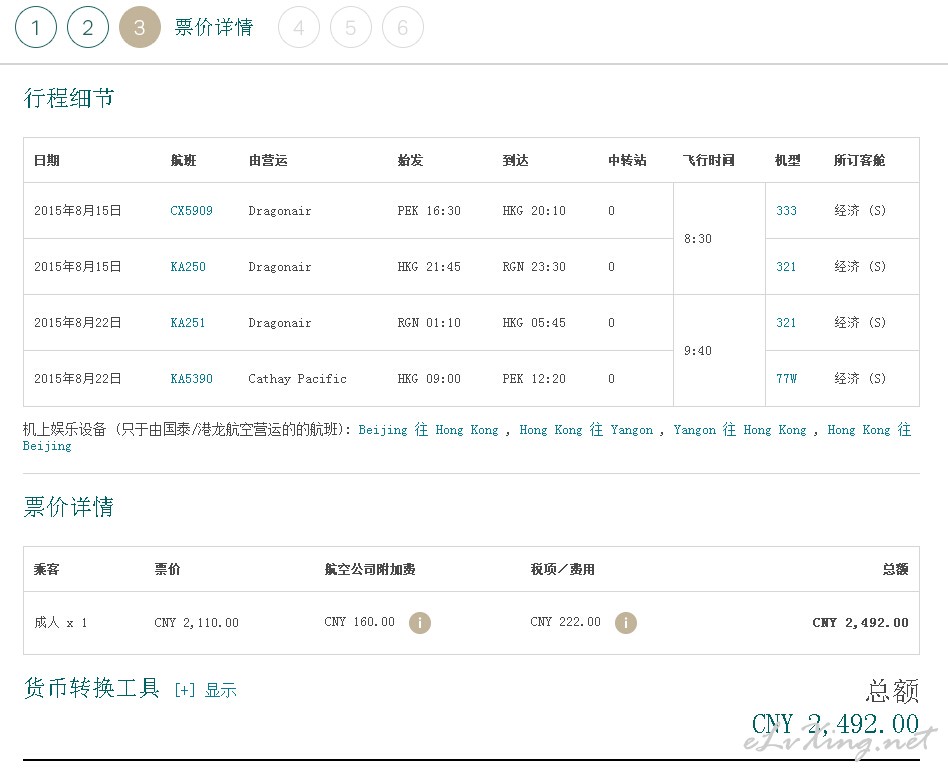Screen dimensions: 948x774
Task: Open aircraft type 321 link for KA250
Action: [786, 267]
